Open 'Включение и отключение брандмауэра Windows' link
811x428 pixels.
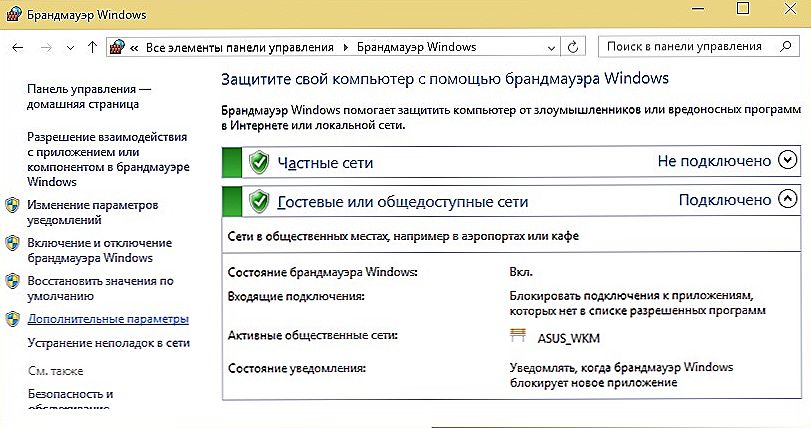point(99,250)
